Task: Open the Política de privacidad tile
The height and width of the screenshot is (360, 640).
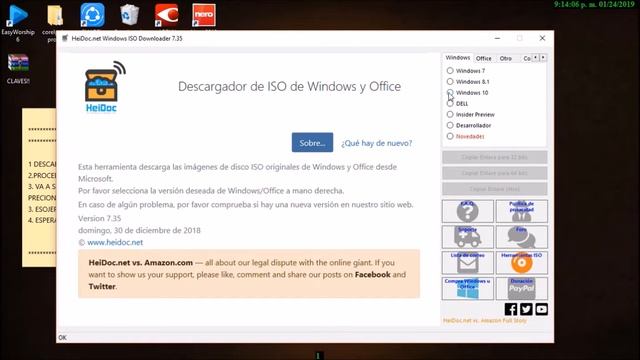Action: [x=521, y=211]
